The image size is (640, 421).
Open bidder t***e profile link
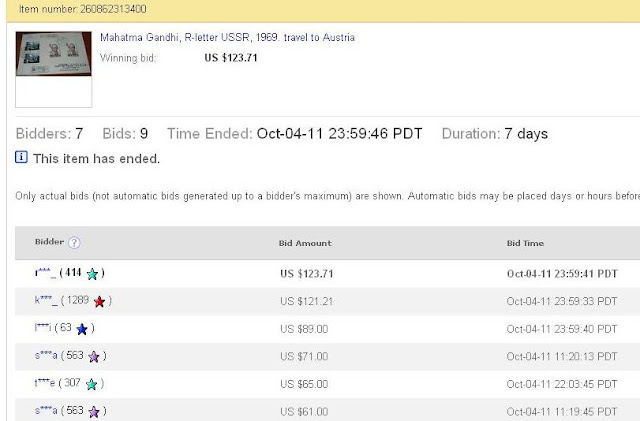click(x=44, y=382)
